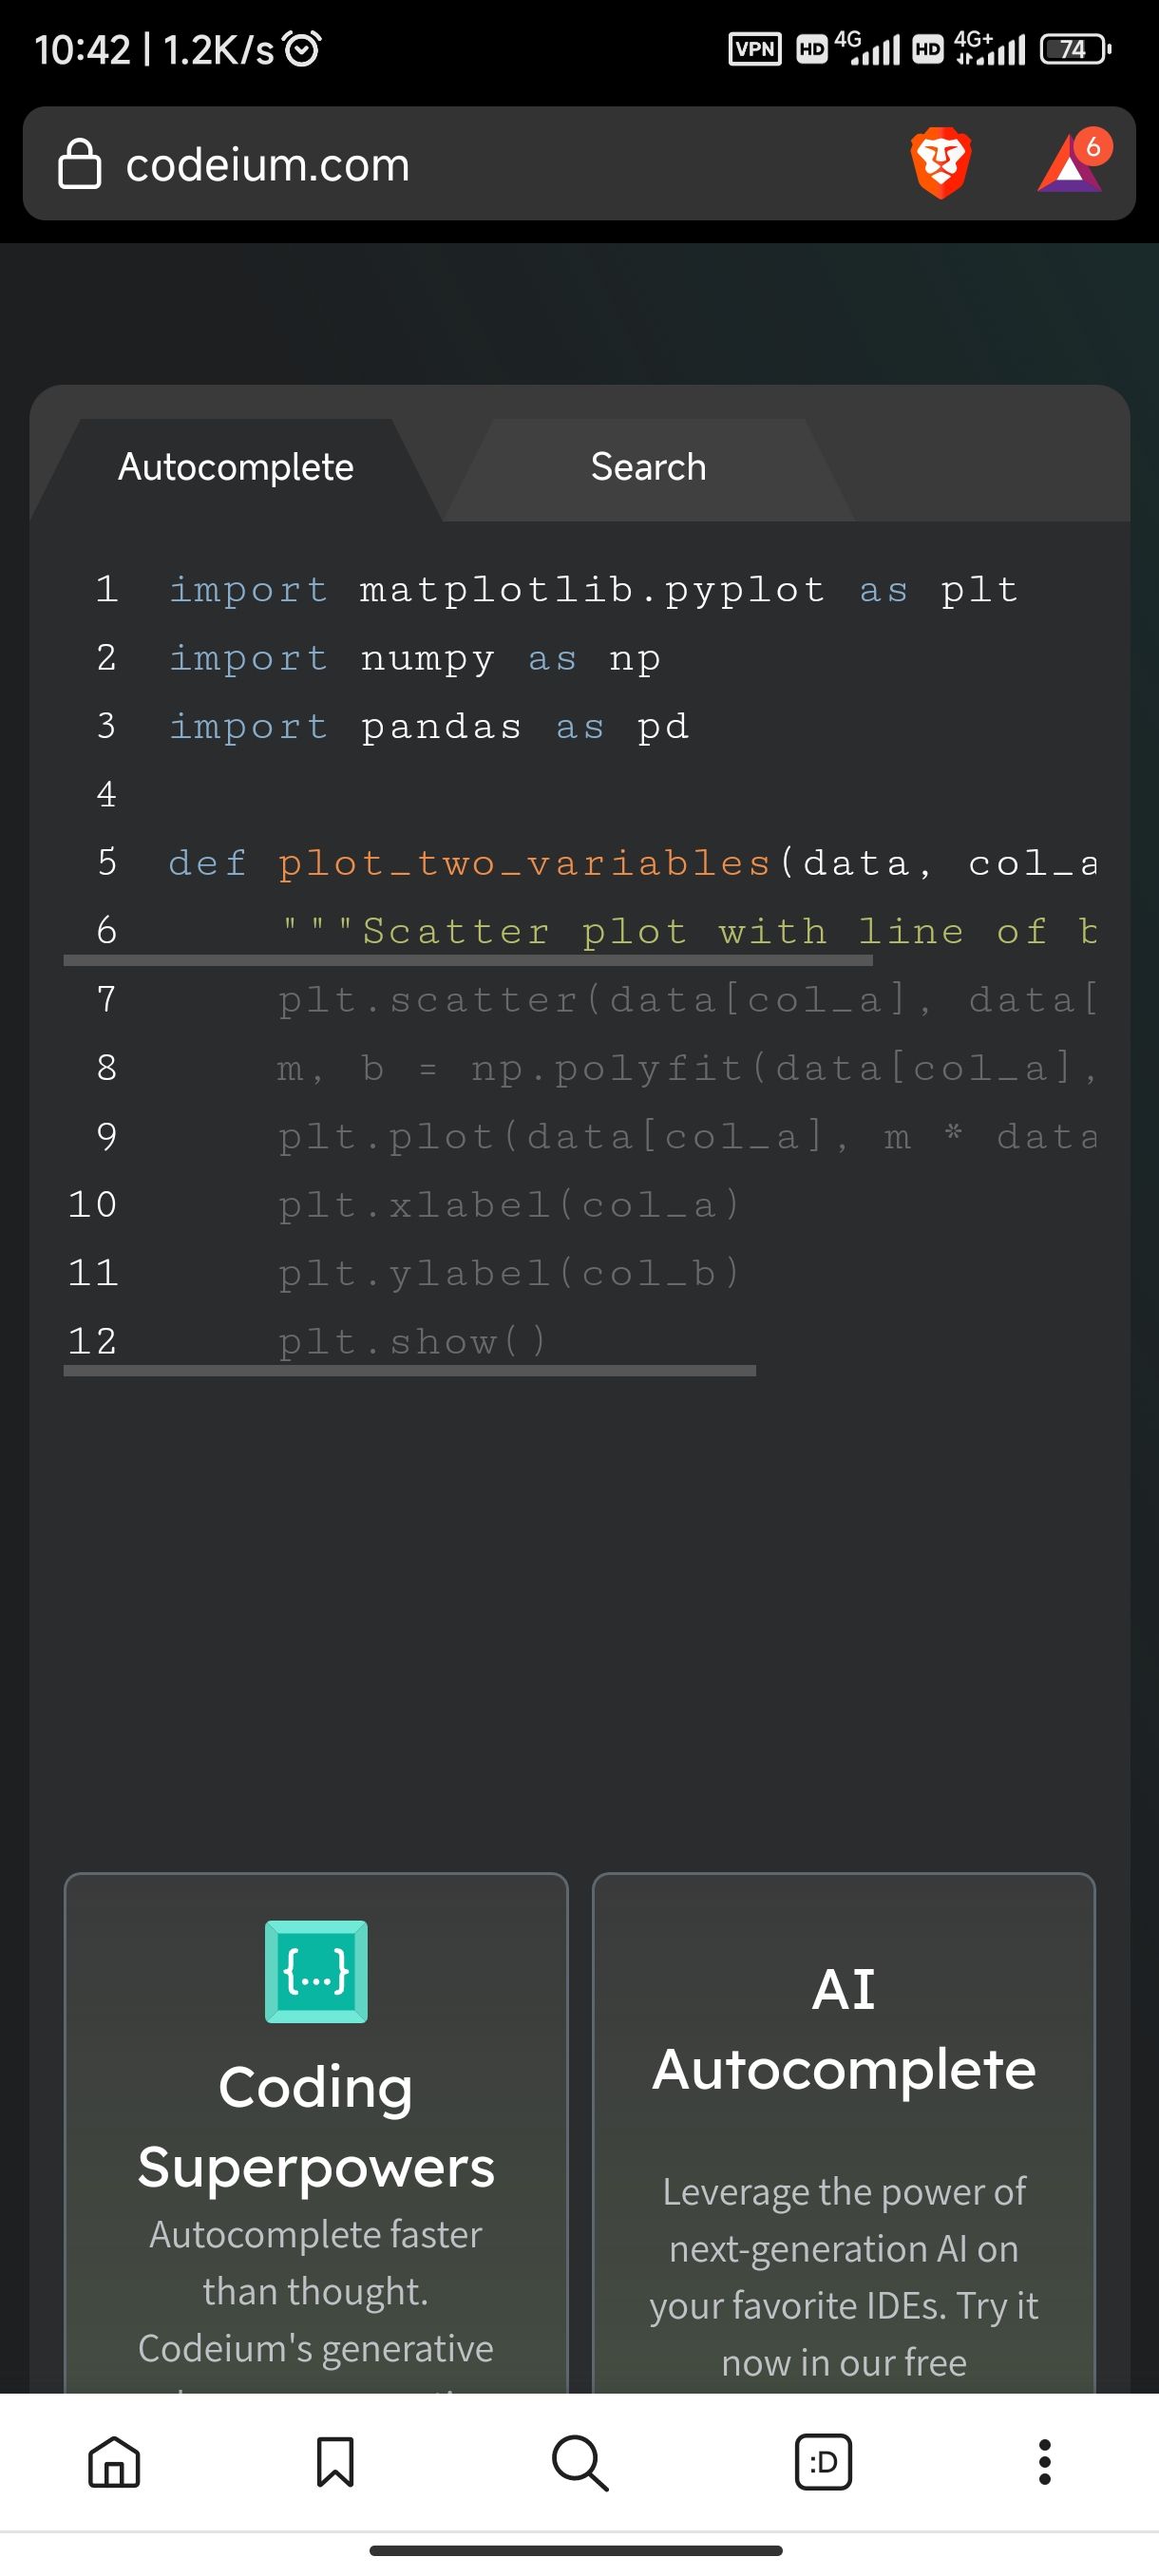
Task: Open the bookmarks icon in bottom bar
Action: pyautogui.click(x=335, y=2462)
